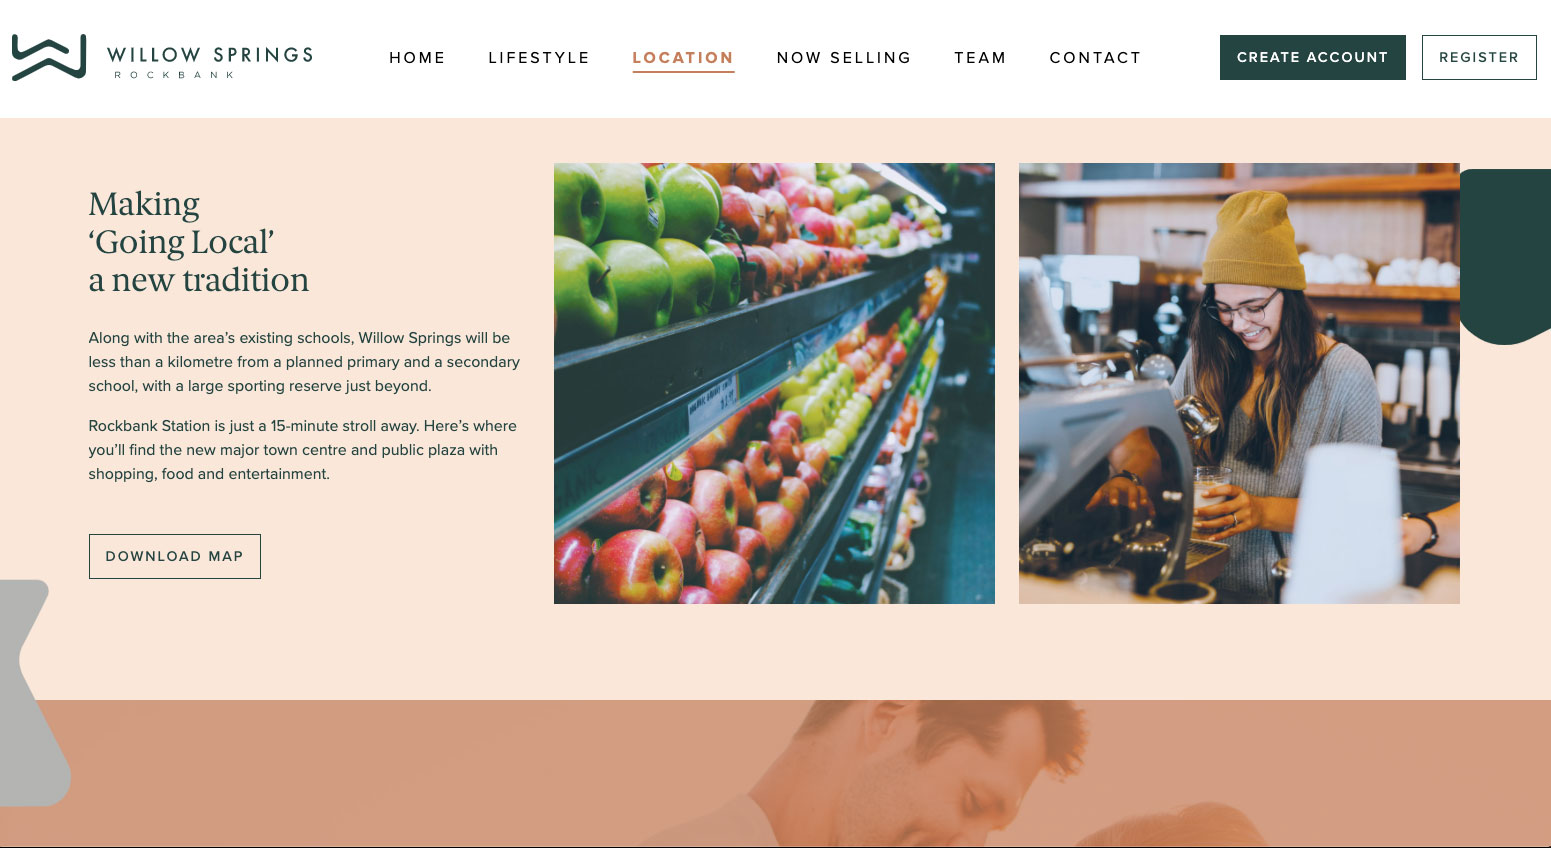Open the apples grocery shelf photo
The height and width of the screenshot is (848, 1551).
point(774,383)
